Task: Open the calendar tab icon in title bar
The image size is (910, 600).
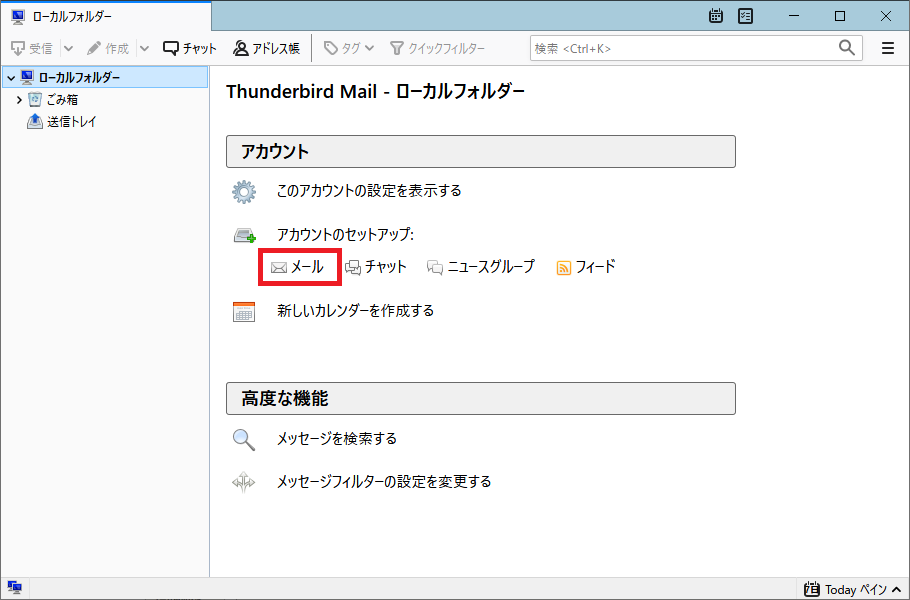Action: coord(716,16)
